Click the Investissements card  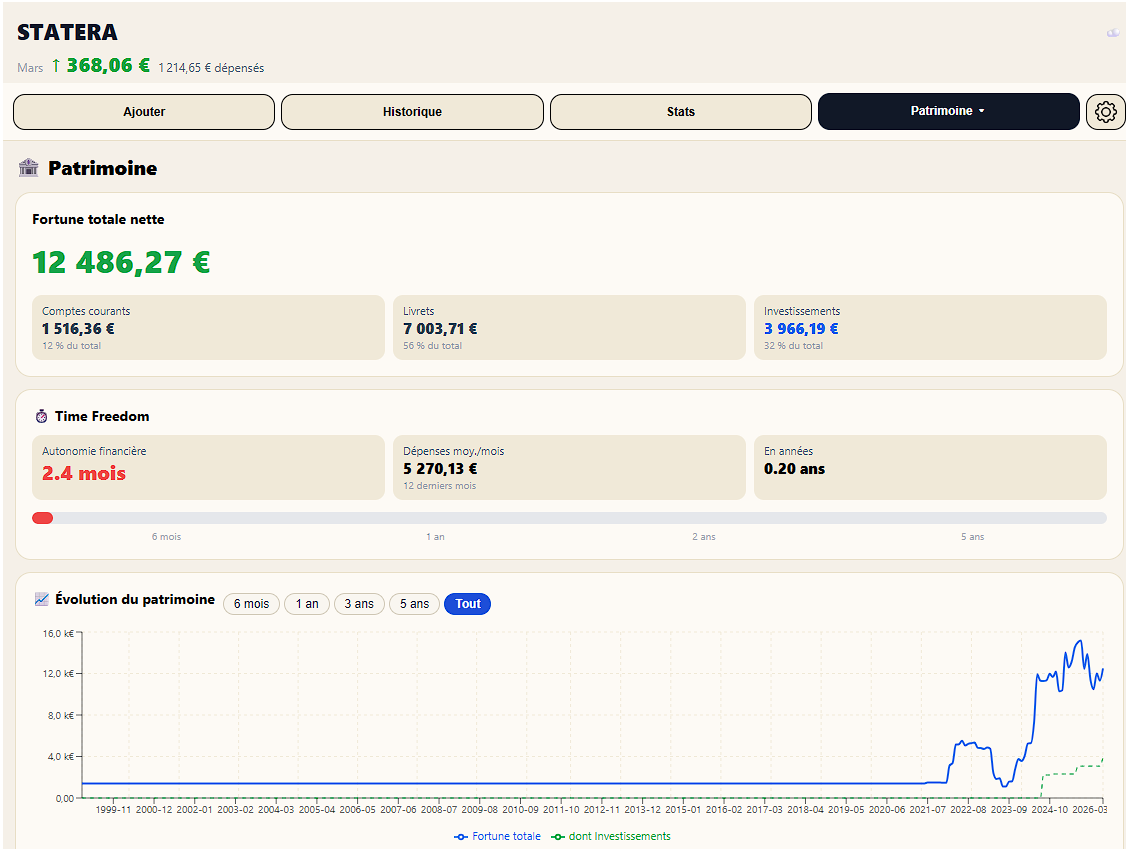pos(930,328)
